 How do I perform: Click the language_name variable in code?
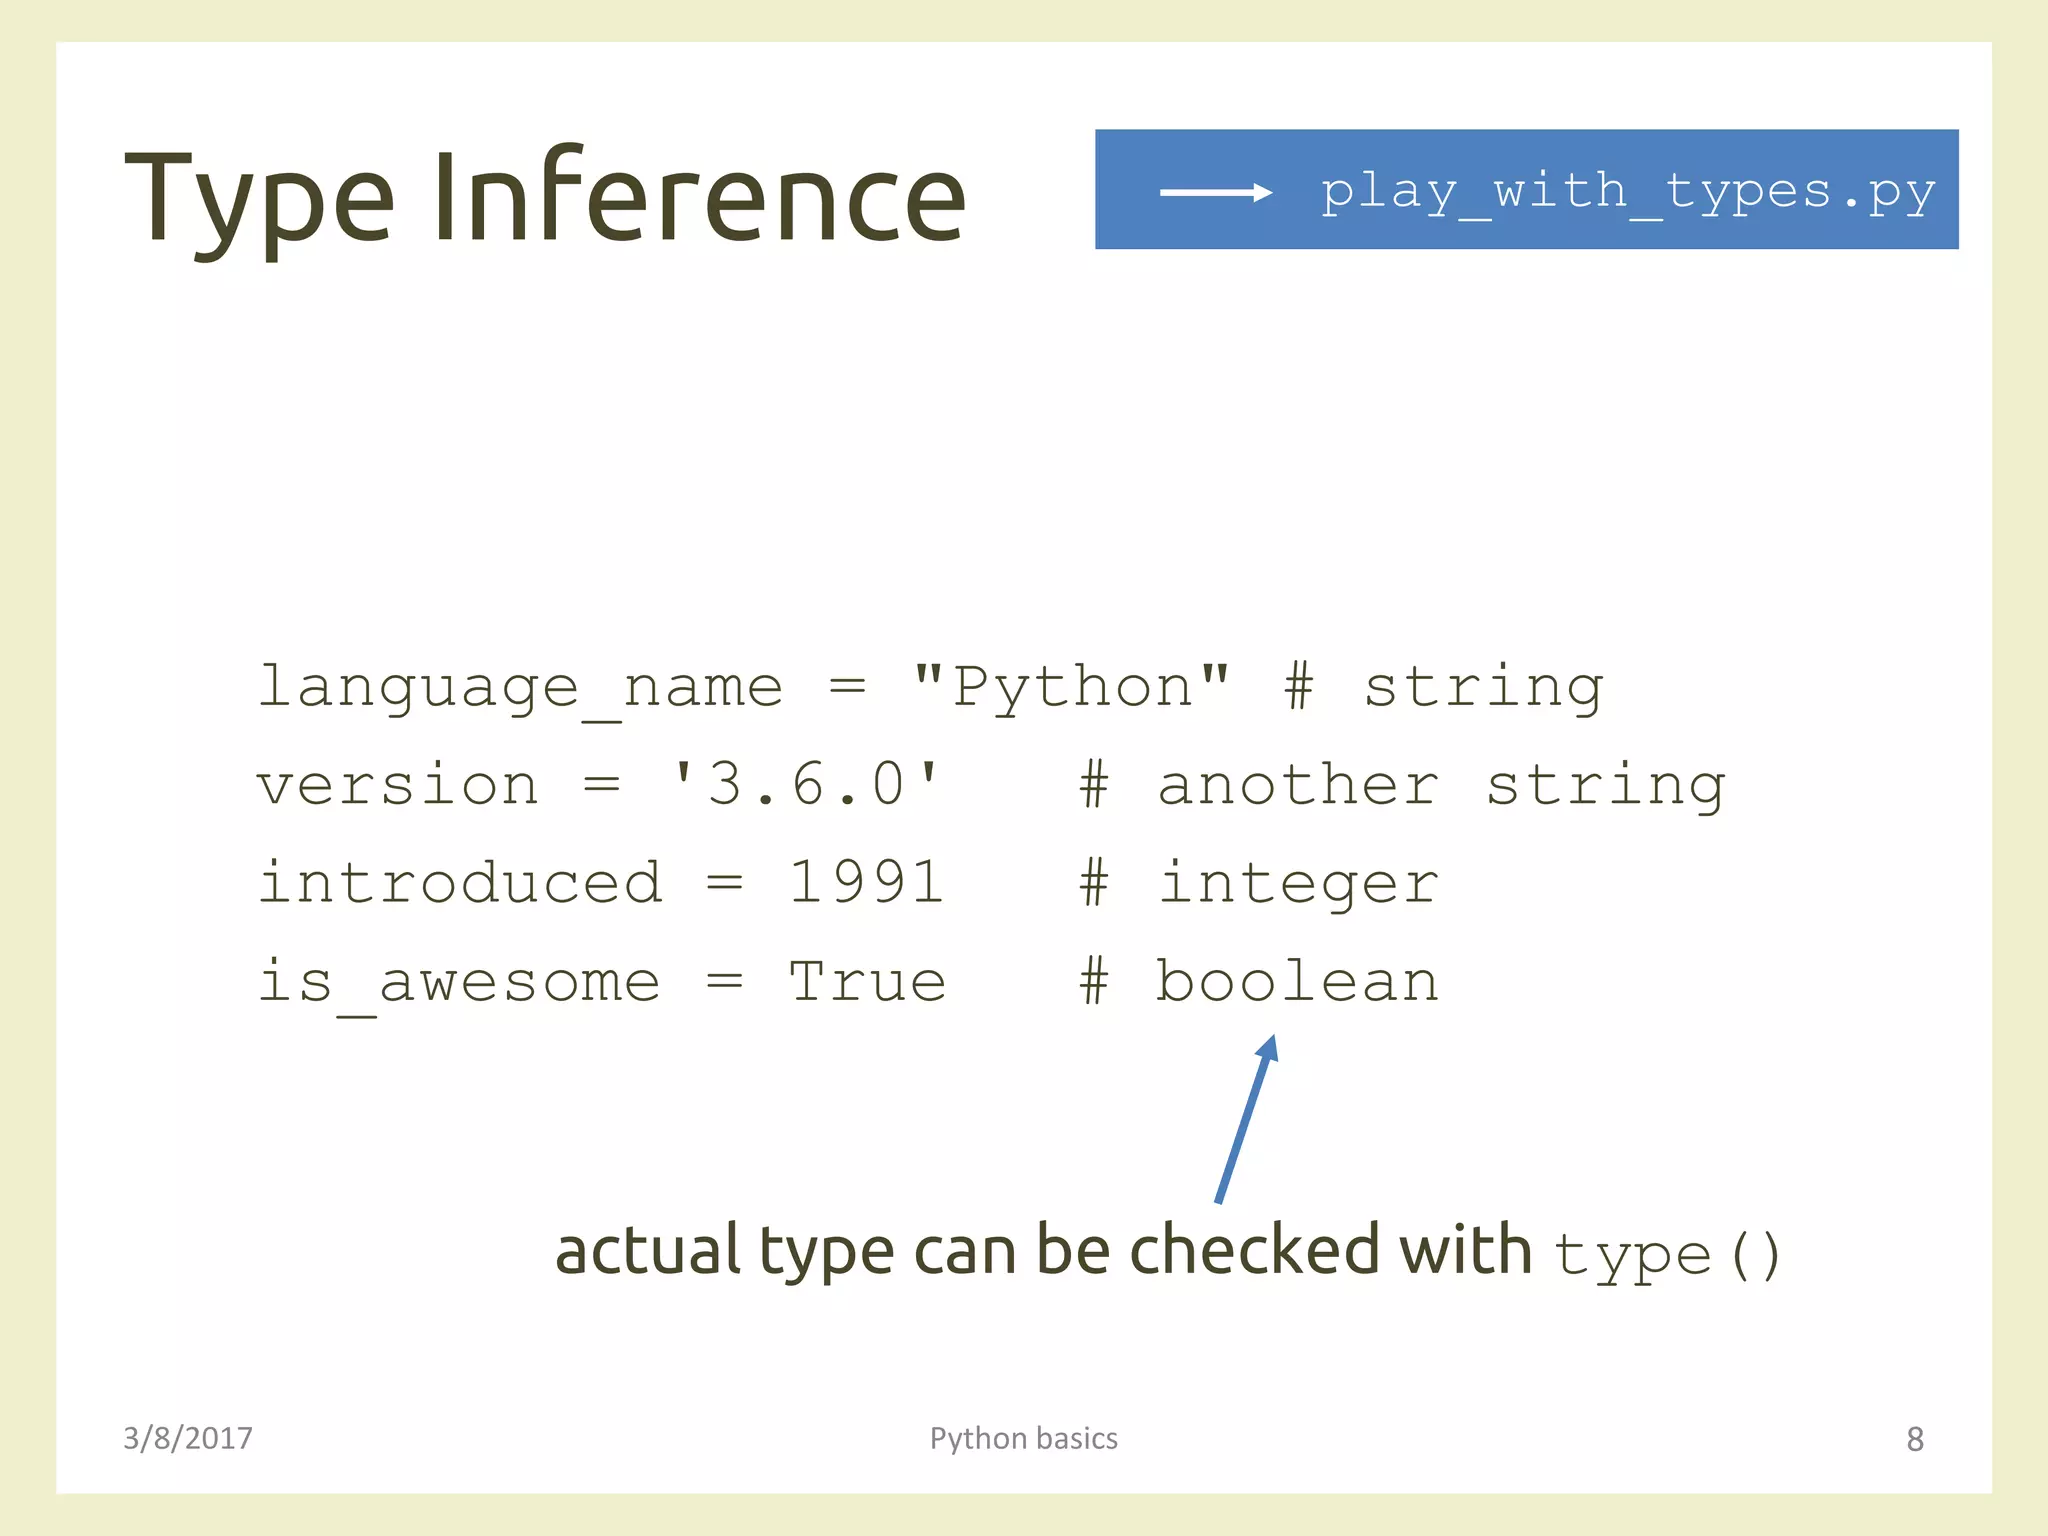click(520, 688)
